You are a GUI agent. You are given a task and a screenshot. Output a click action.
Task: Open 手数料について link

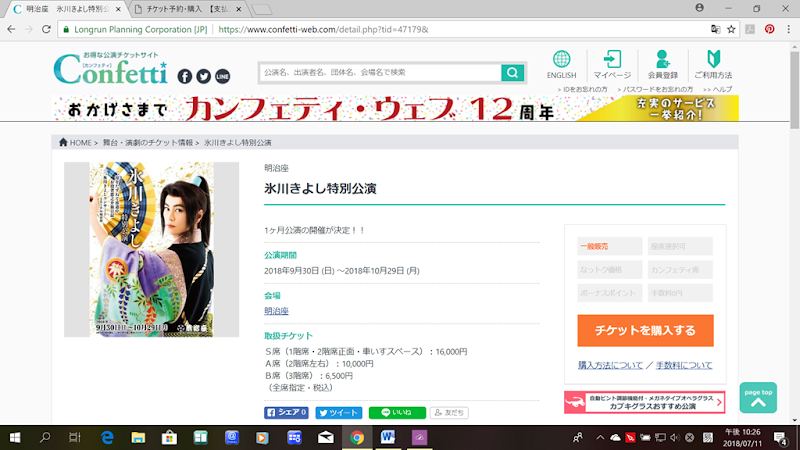(x=684, y=365)
